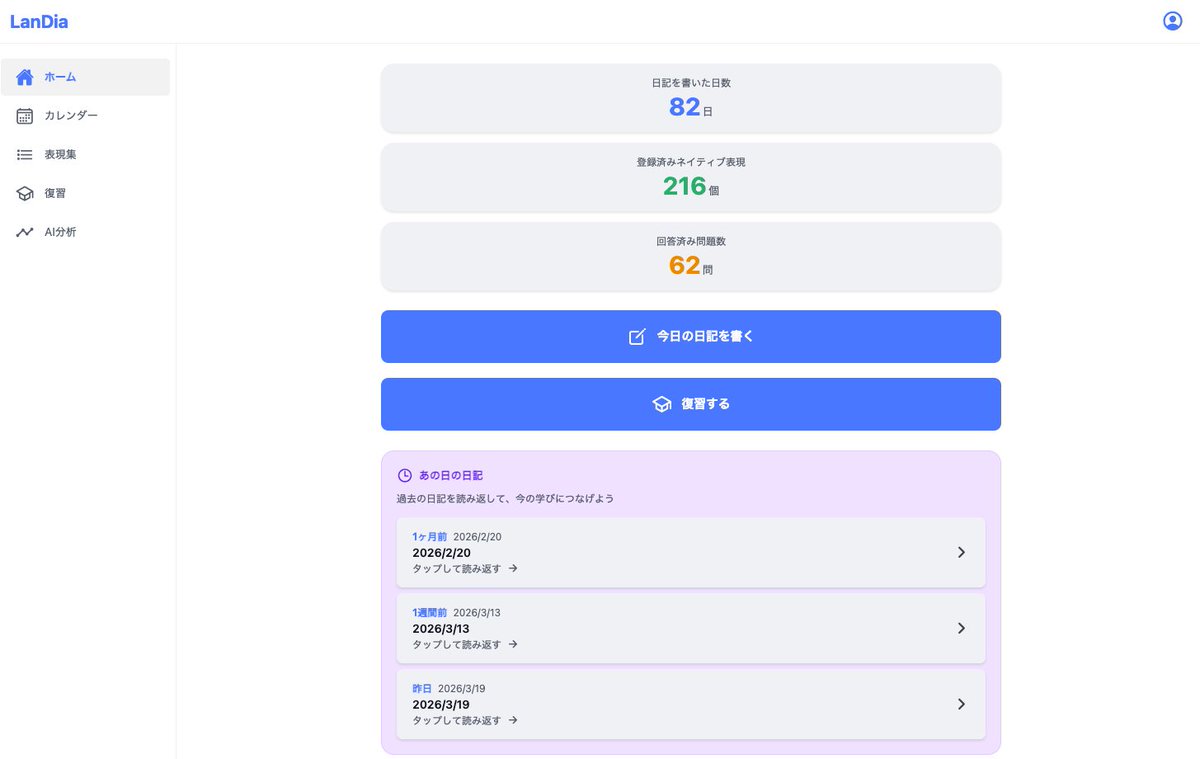
Task: Open the AI分析 menu item
Action: click(85, 232)
